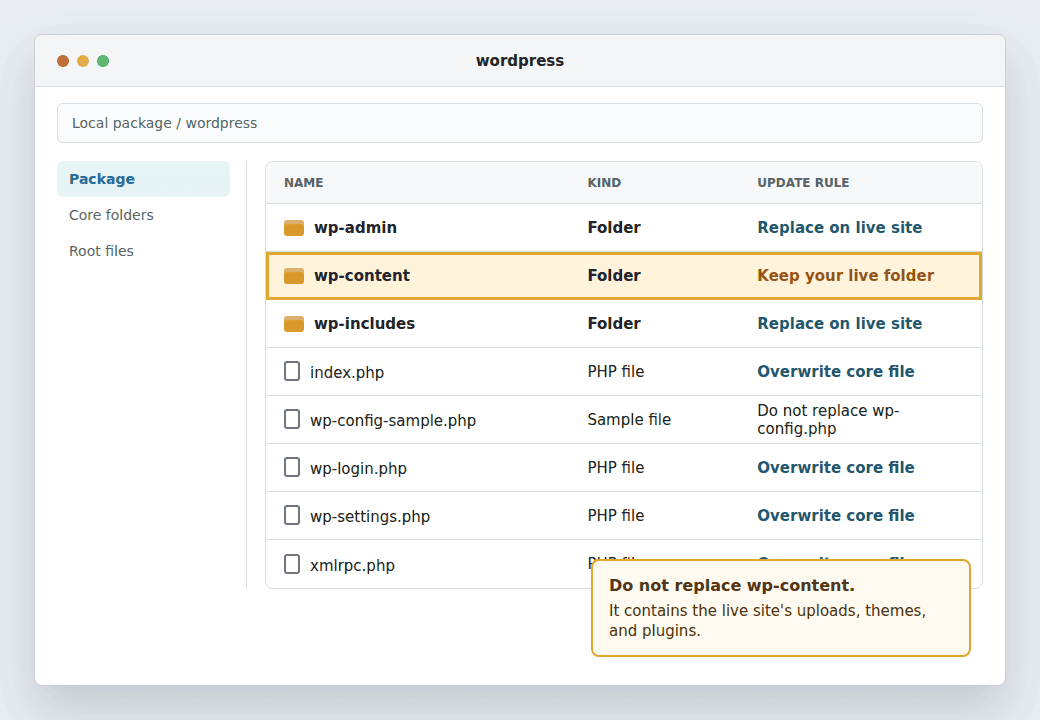Open wp-admin's Replace on live site rule

point(840,227)
